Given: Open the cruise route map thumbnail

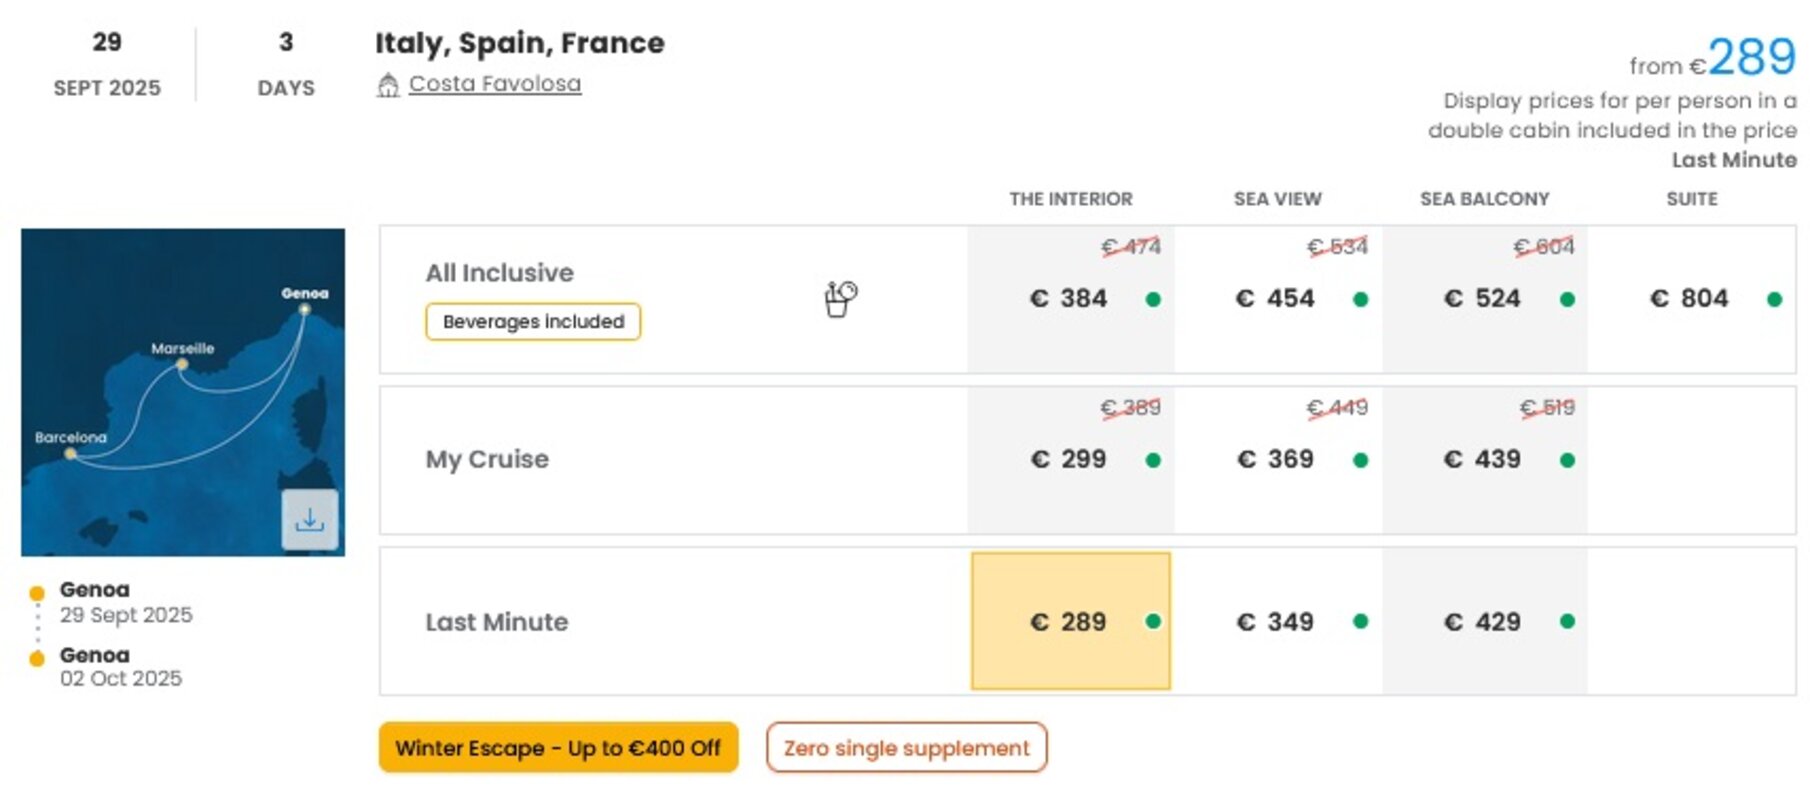Looking at the screenshot, I should click(x=183, y=392).
